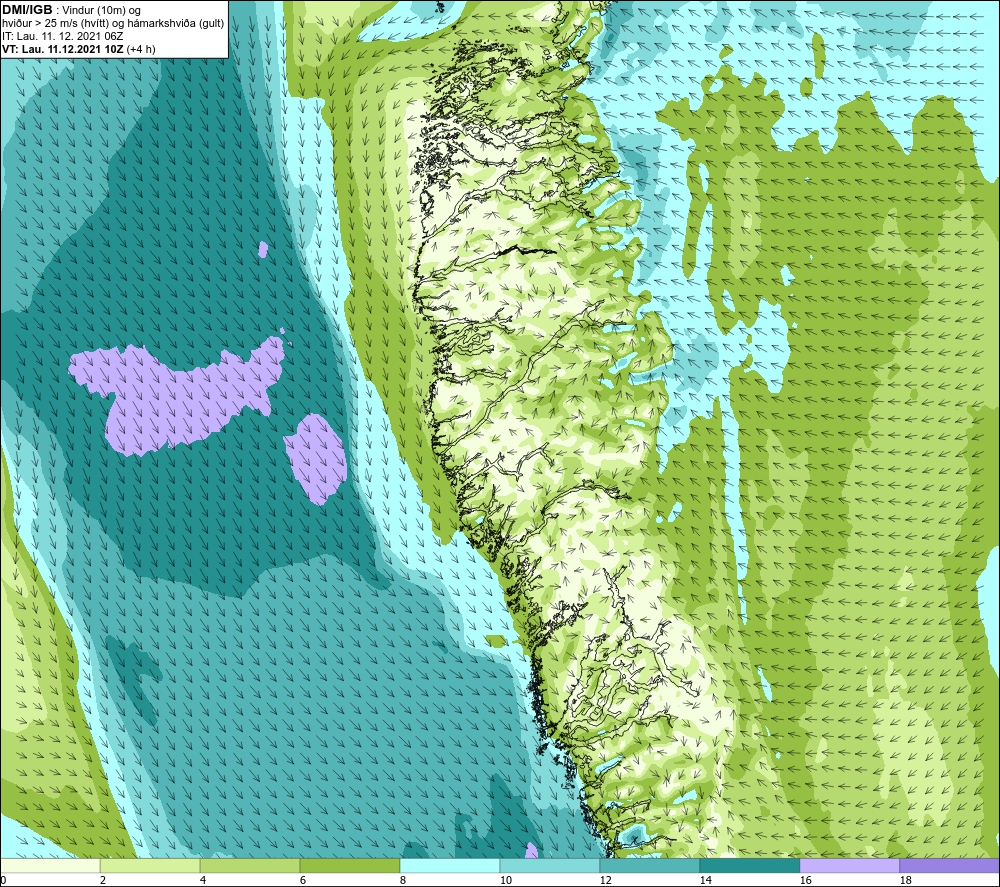This screenshot has width=1000, height=887.
Task: Click the 16–18 m/s lavender legend swatch
Action: [850, 865]
